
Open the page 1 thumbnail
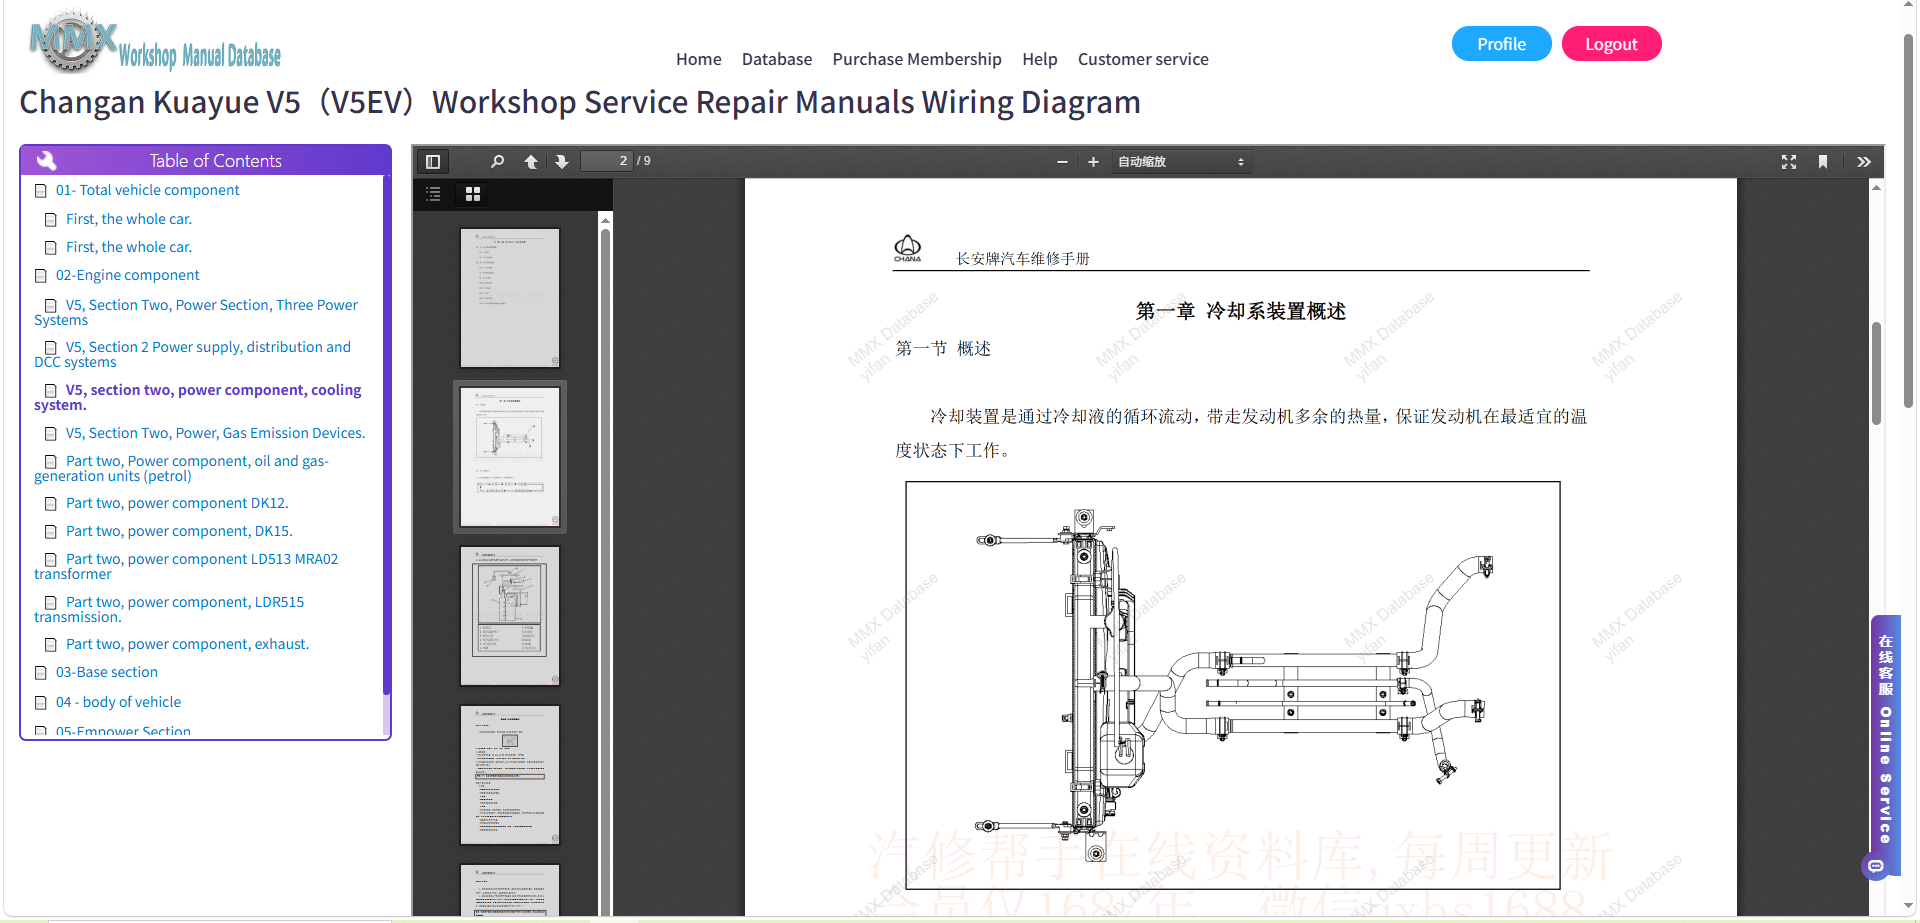point(510,298)
